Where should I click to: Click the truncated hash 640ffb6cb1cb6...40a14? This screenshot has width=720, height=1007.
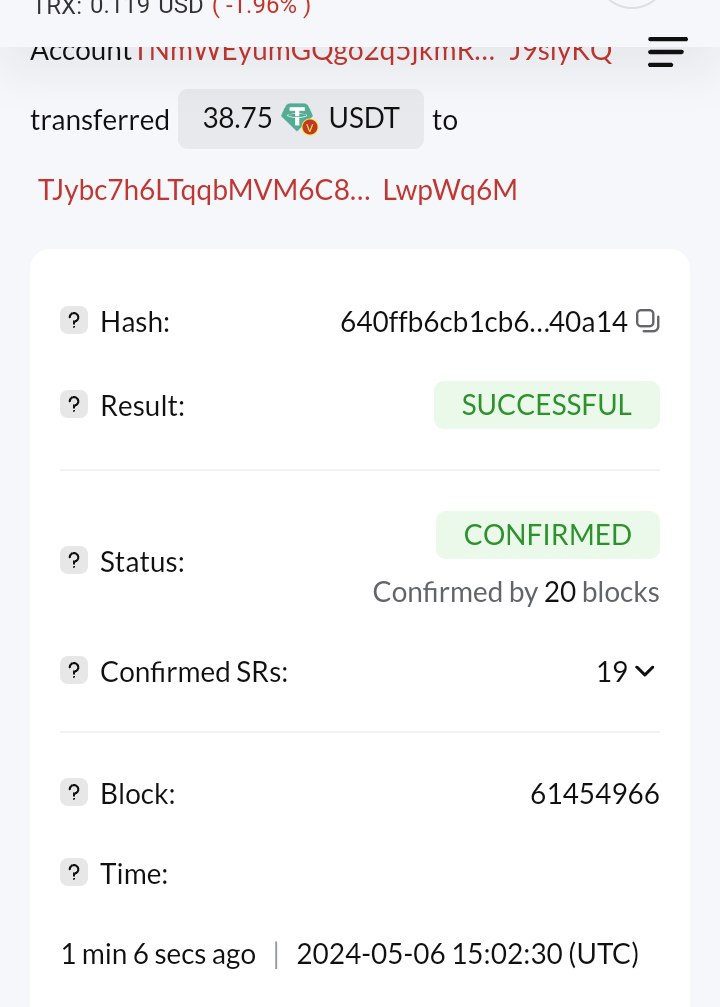pyautogui.click(x=483, y=321)
